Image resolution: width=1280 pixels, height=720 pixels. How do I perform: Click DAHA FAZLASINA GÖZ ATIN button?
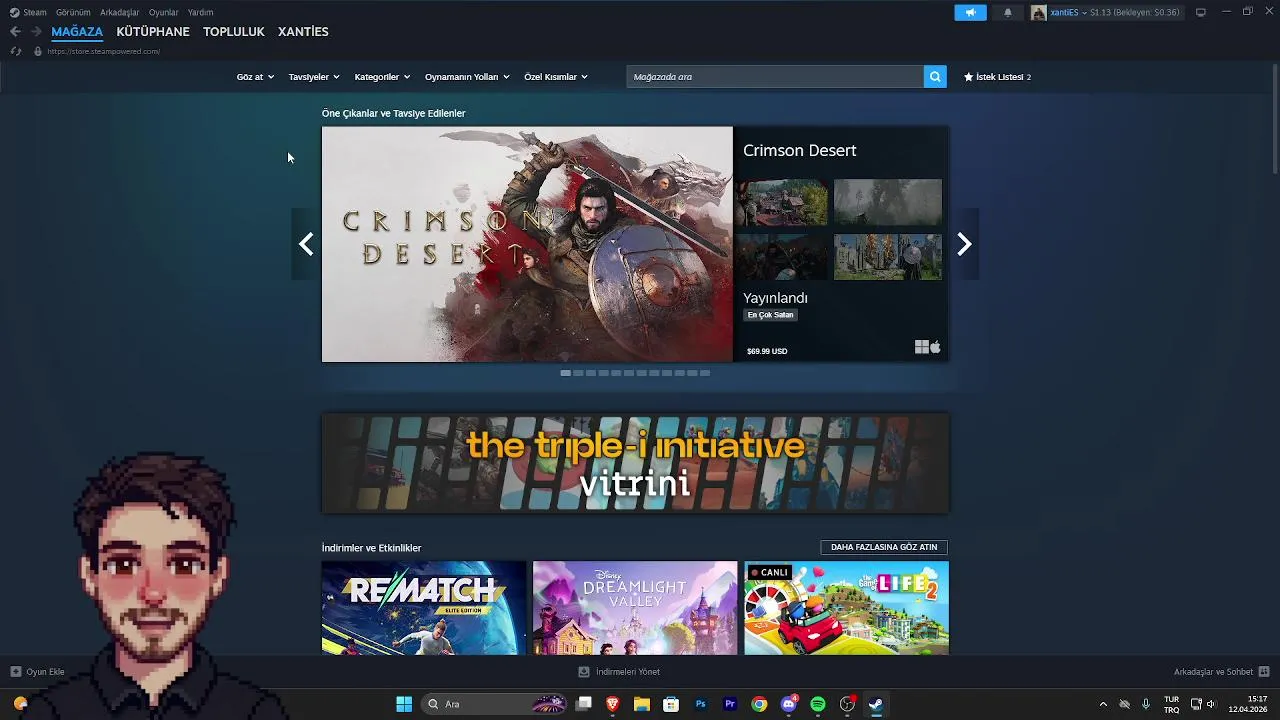pyautogui.click(x=884, y=547)
